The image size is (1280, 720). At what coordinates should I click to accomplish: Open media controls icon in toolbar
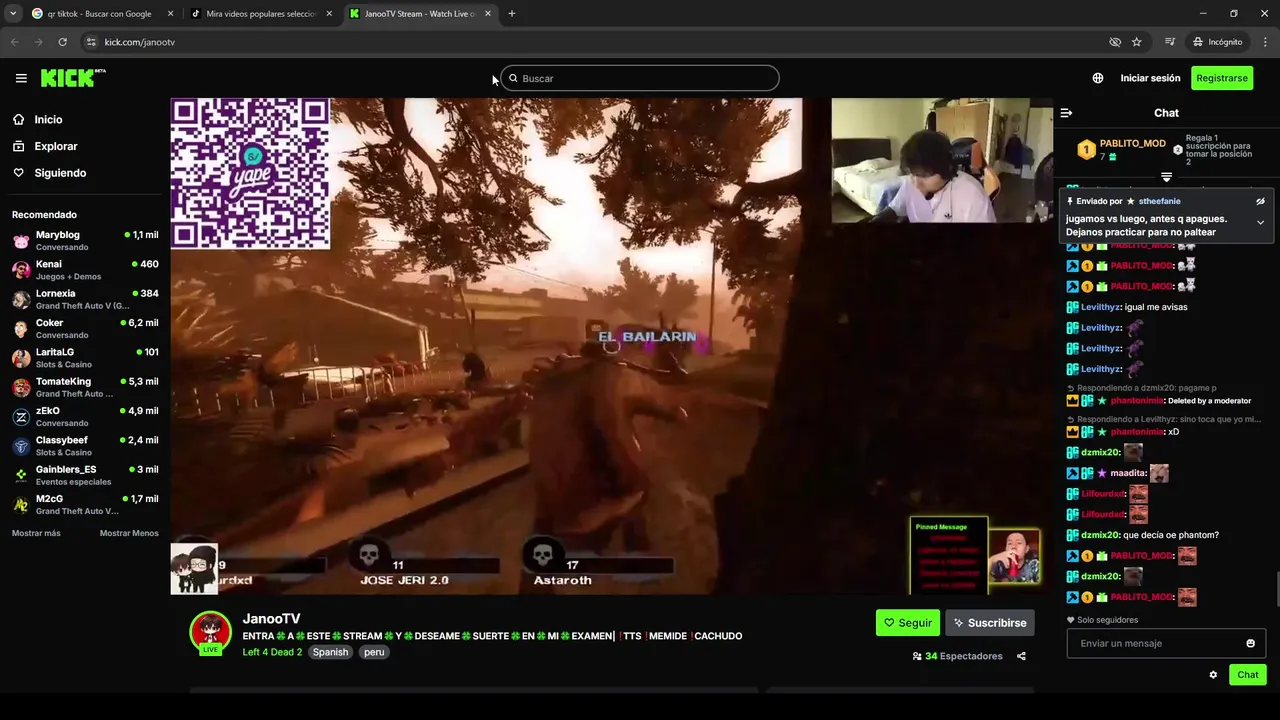[x=1169, y=42]
